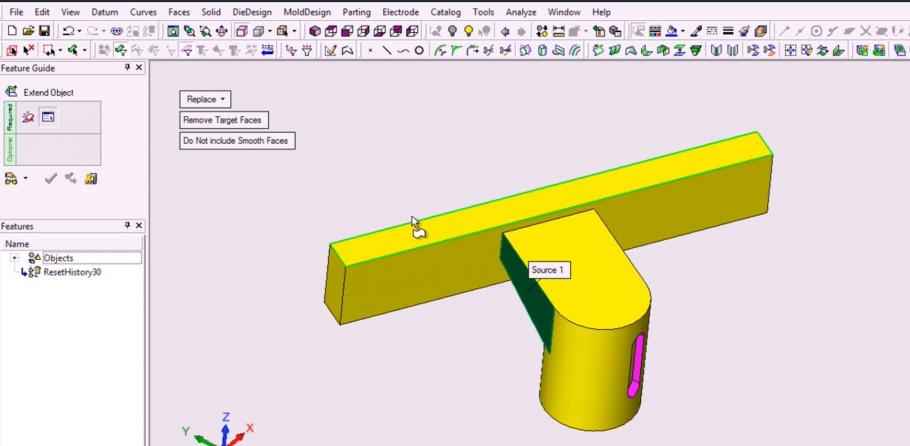Viewport: 910px width, 446px height.
Task: Click the Save floppy disk icon
Action: (x=45, y=31)
